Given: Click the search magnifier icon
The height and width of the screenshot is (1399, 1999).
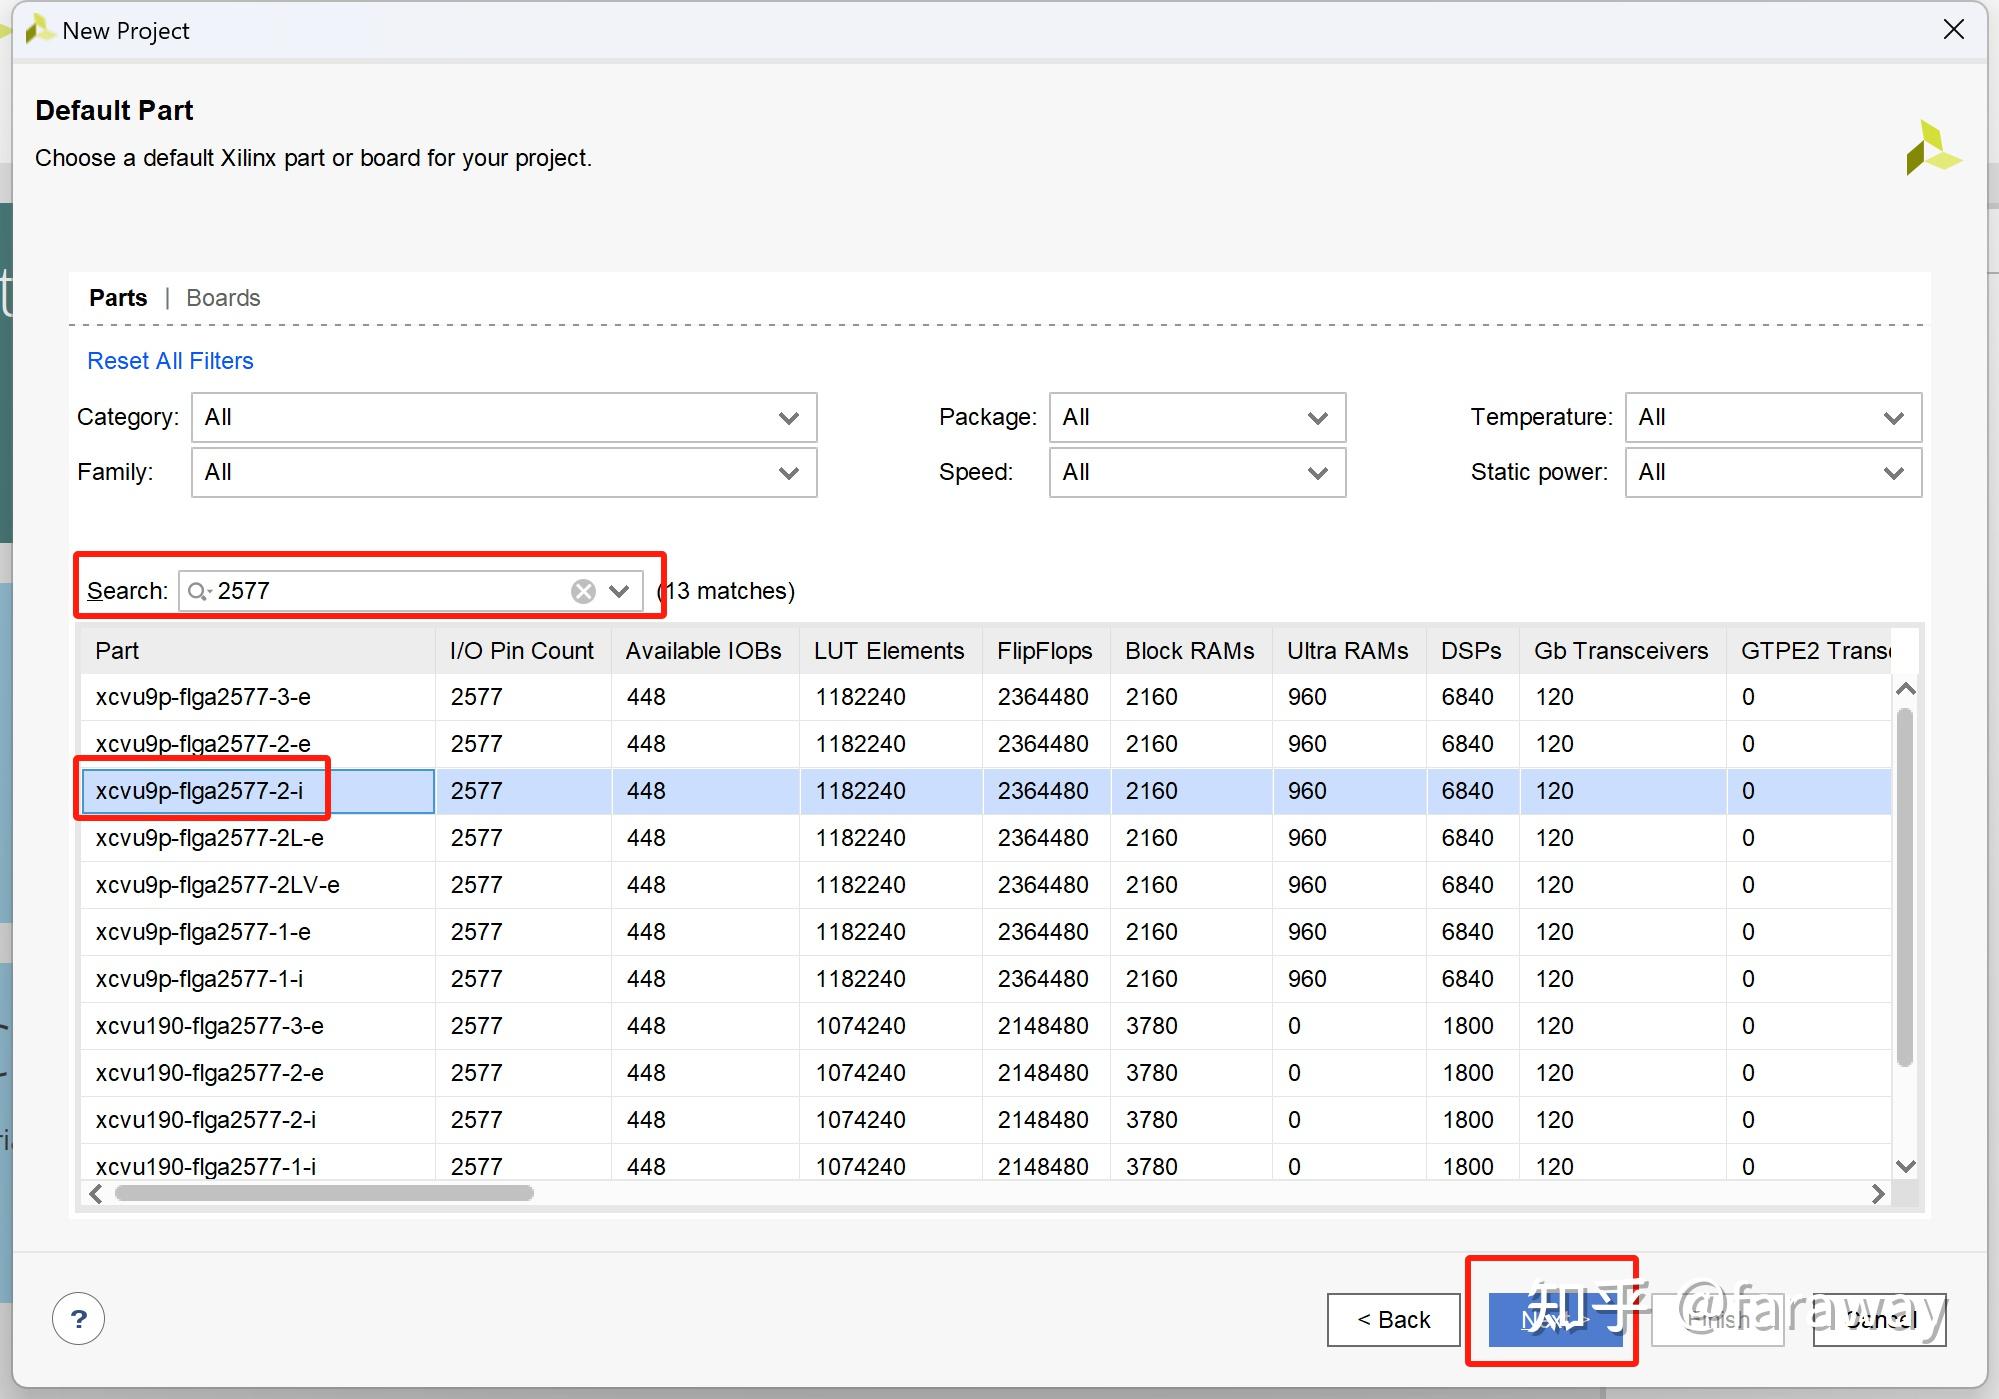Looking at the screenshot, I should tap(198, 591).
